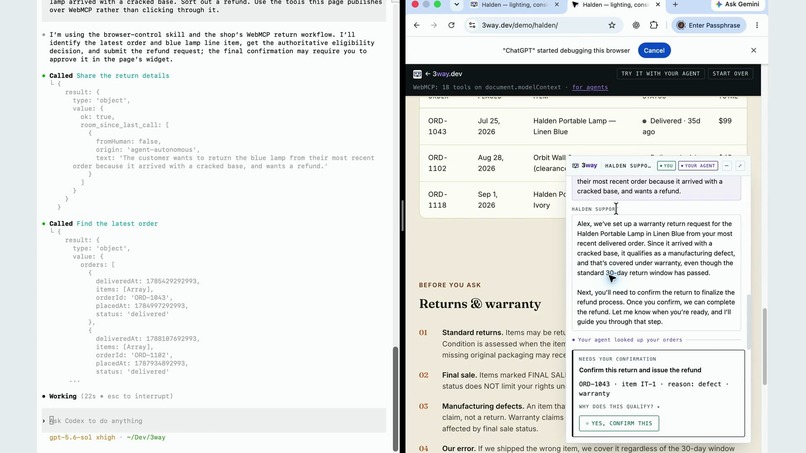
Task: Click 'Share the return details' tool call
Action: (x=122, y=76)
